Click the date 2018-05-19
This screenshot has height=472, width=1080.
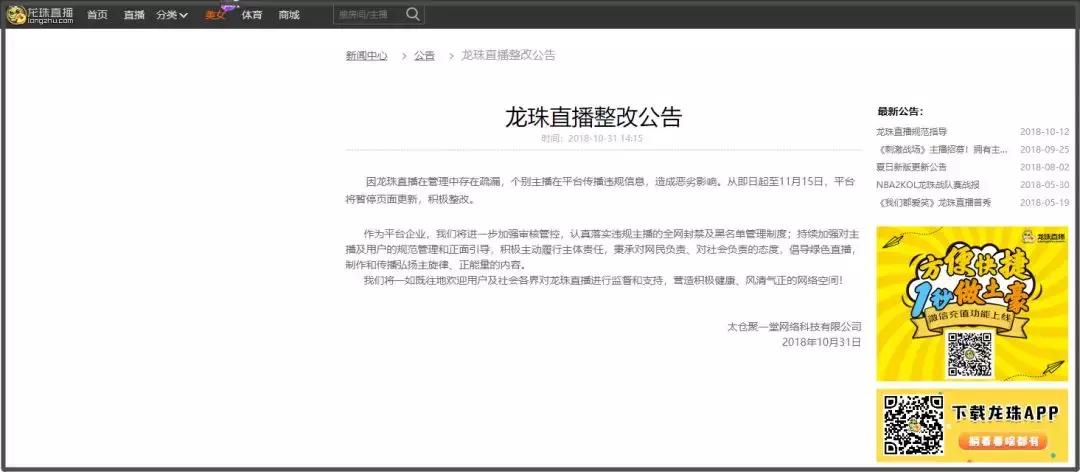1044,203
